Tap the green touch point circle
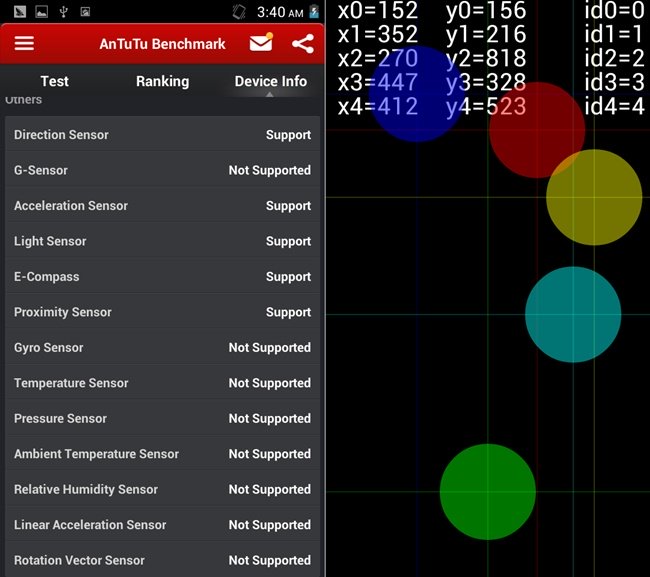The height and width of the screenshot is (577, 650). (x=488, y=492)
